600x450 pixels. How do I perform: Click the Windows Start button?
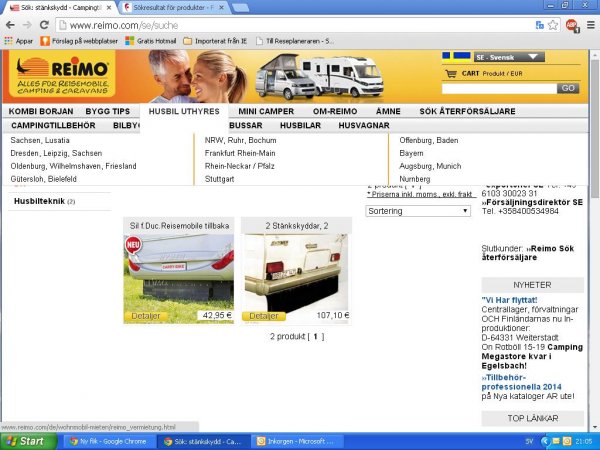[x=24, y=440]
